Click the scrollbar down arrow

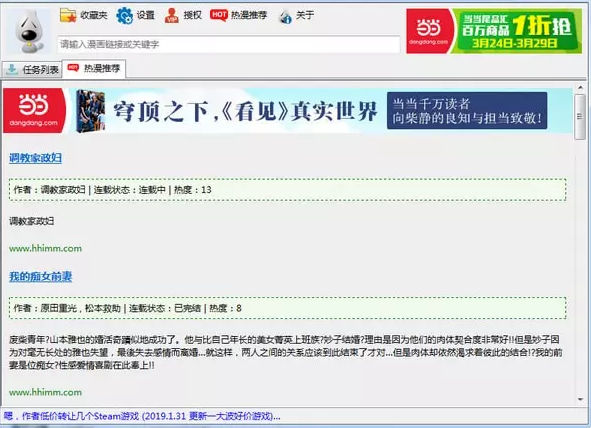[580, 399]
